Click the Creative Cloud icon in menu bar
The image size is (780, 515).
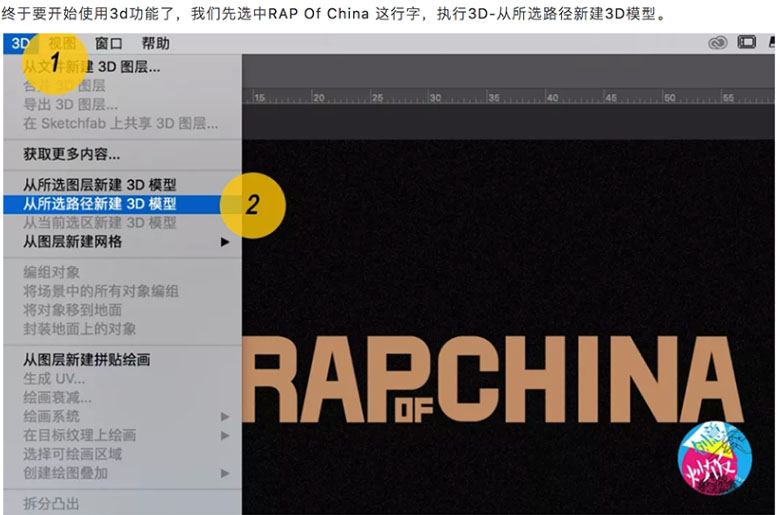click(x=717, y=43)
